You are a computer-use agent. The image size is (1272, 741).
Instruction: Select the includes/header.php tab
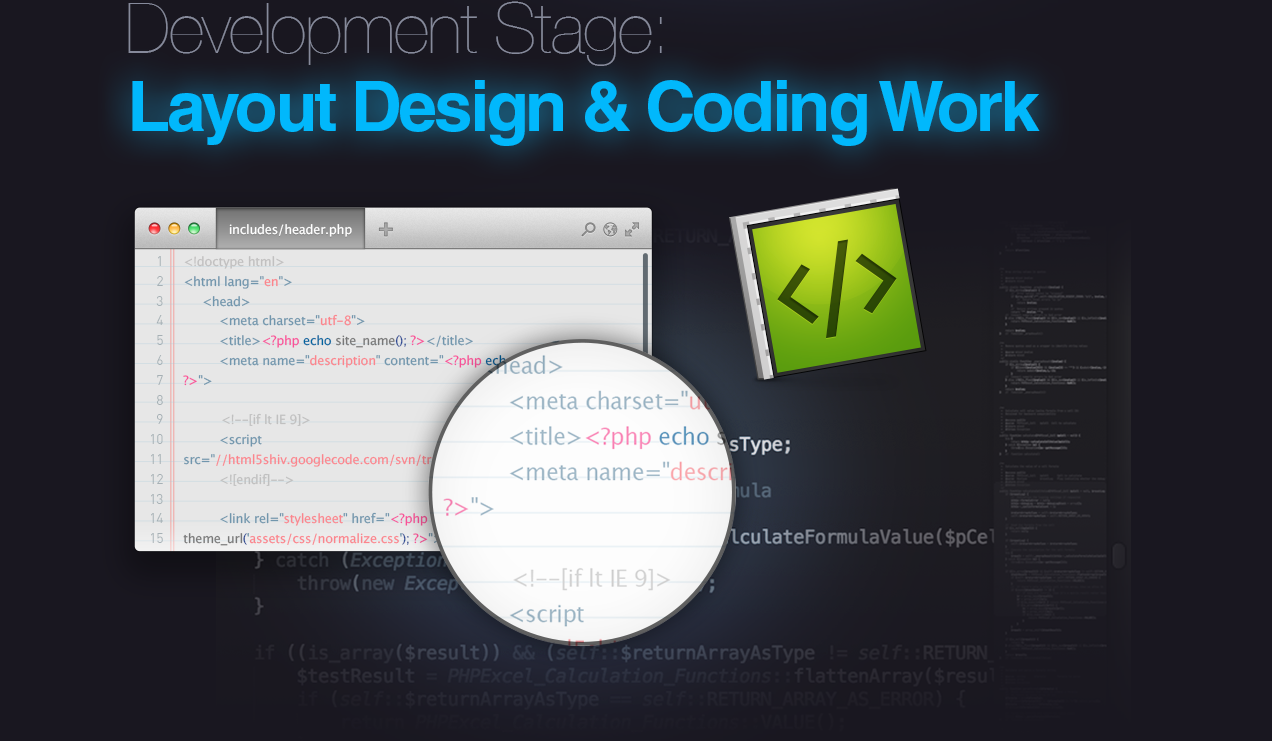(290, 229)
